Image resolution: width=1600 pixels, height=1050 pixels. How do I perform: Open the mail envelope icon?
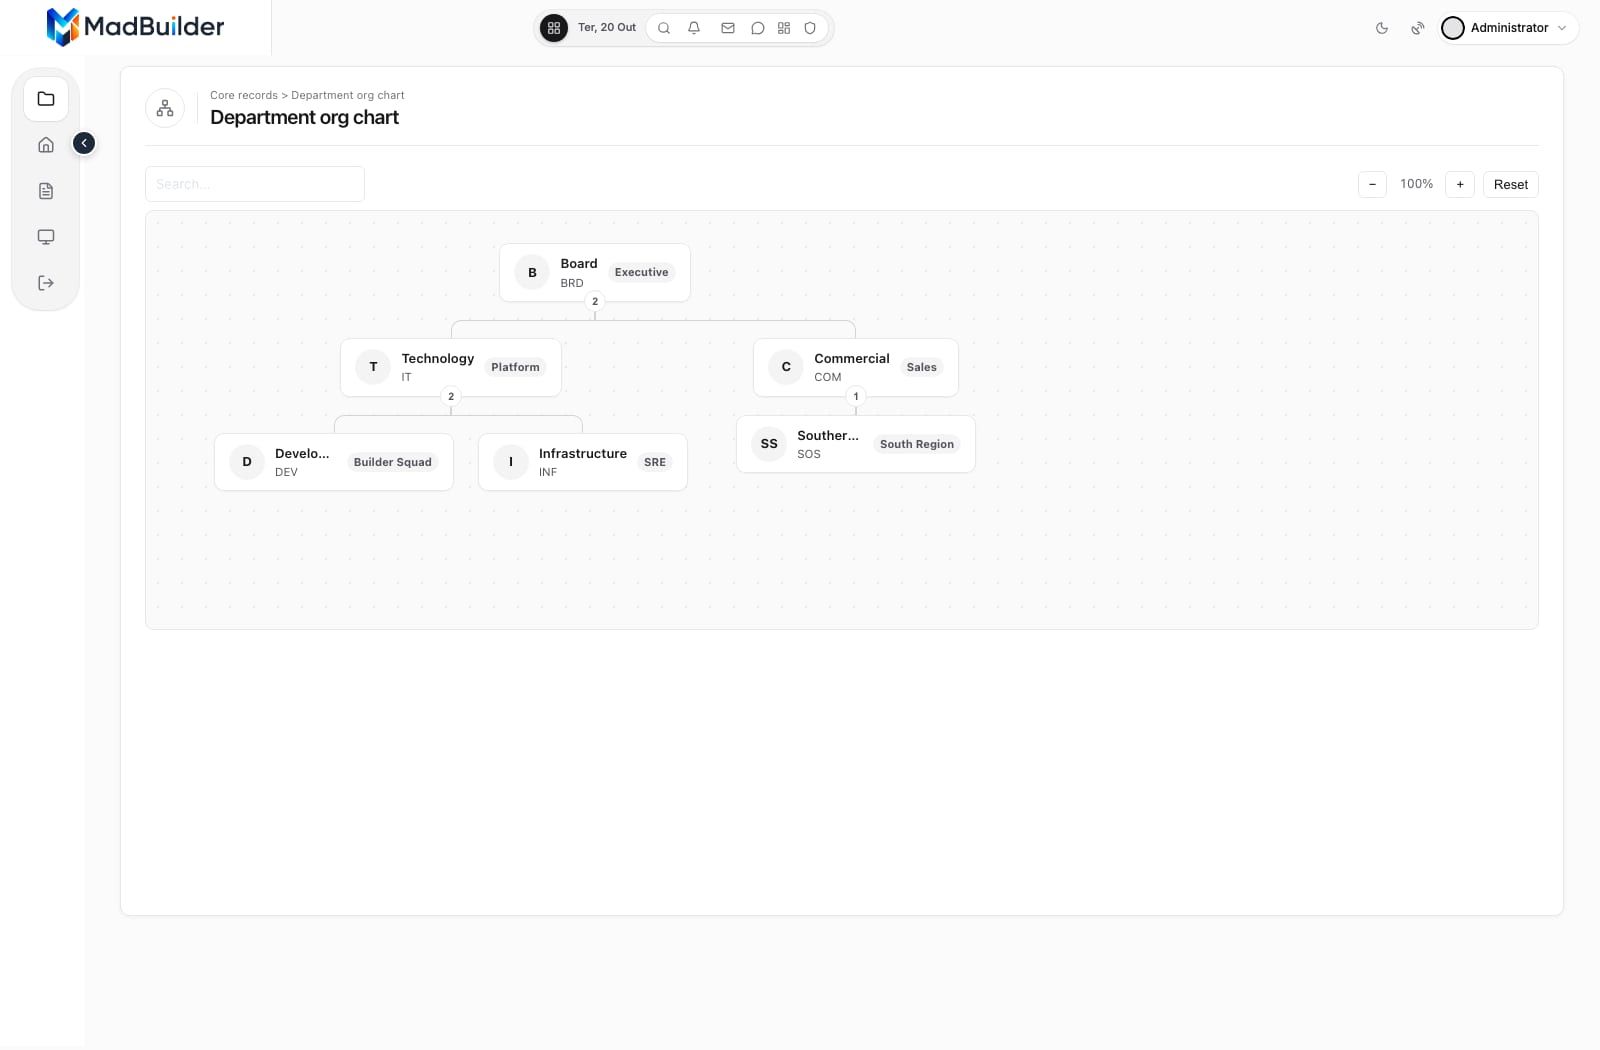coord(728,28)
